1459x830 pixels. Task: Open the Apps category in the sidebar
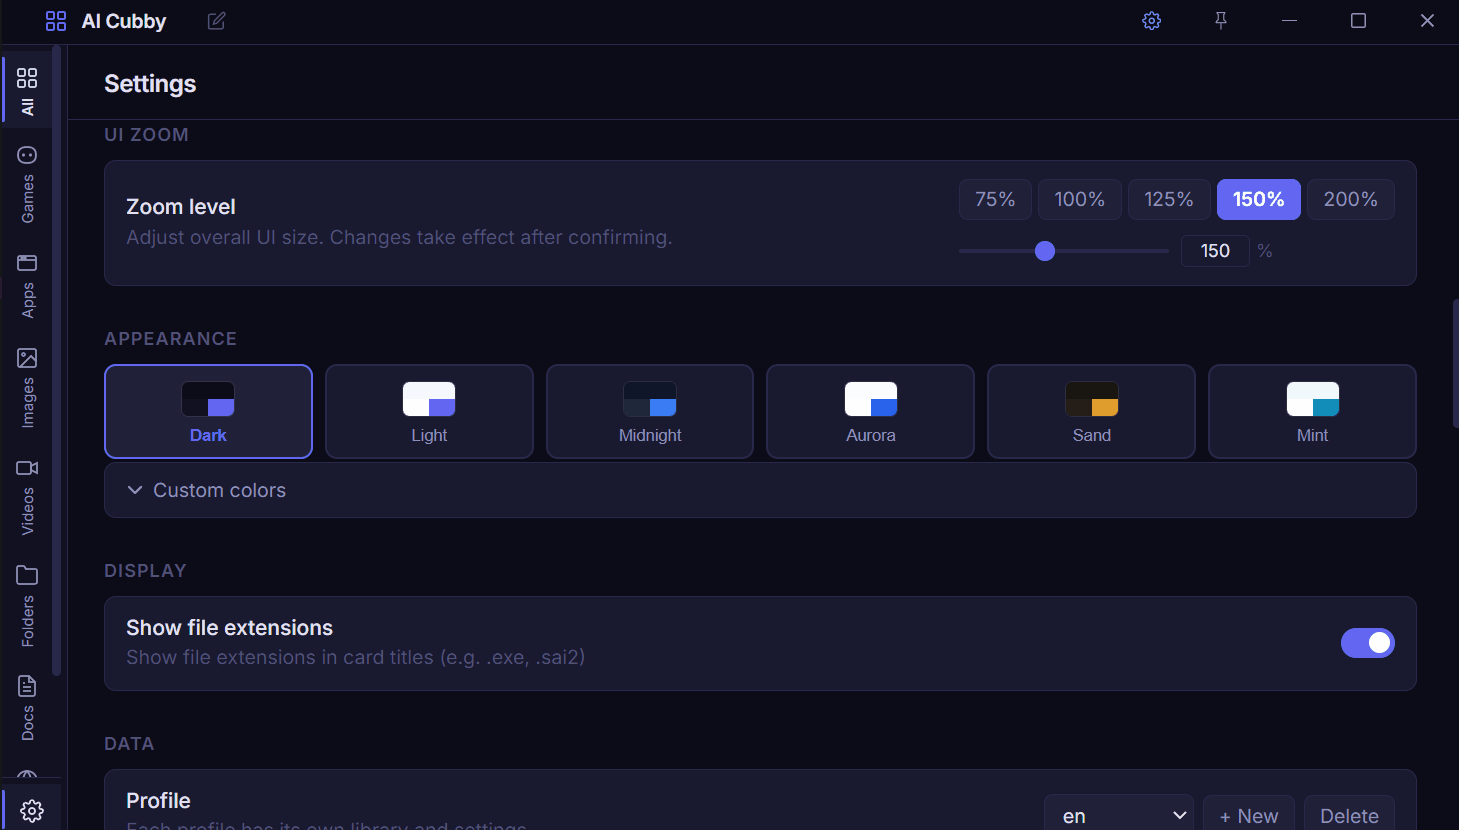(27, 286)
